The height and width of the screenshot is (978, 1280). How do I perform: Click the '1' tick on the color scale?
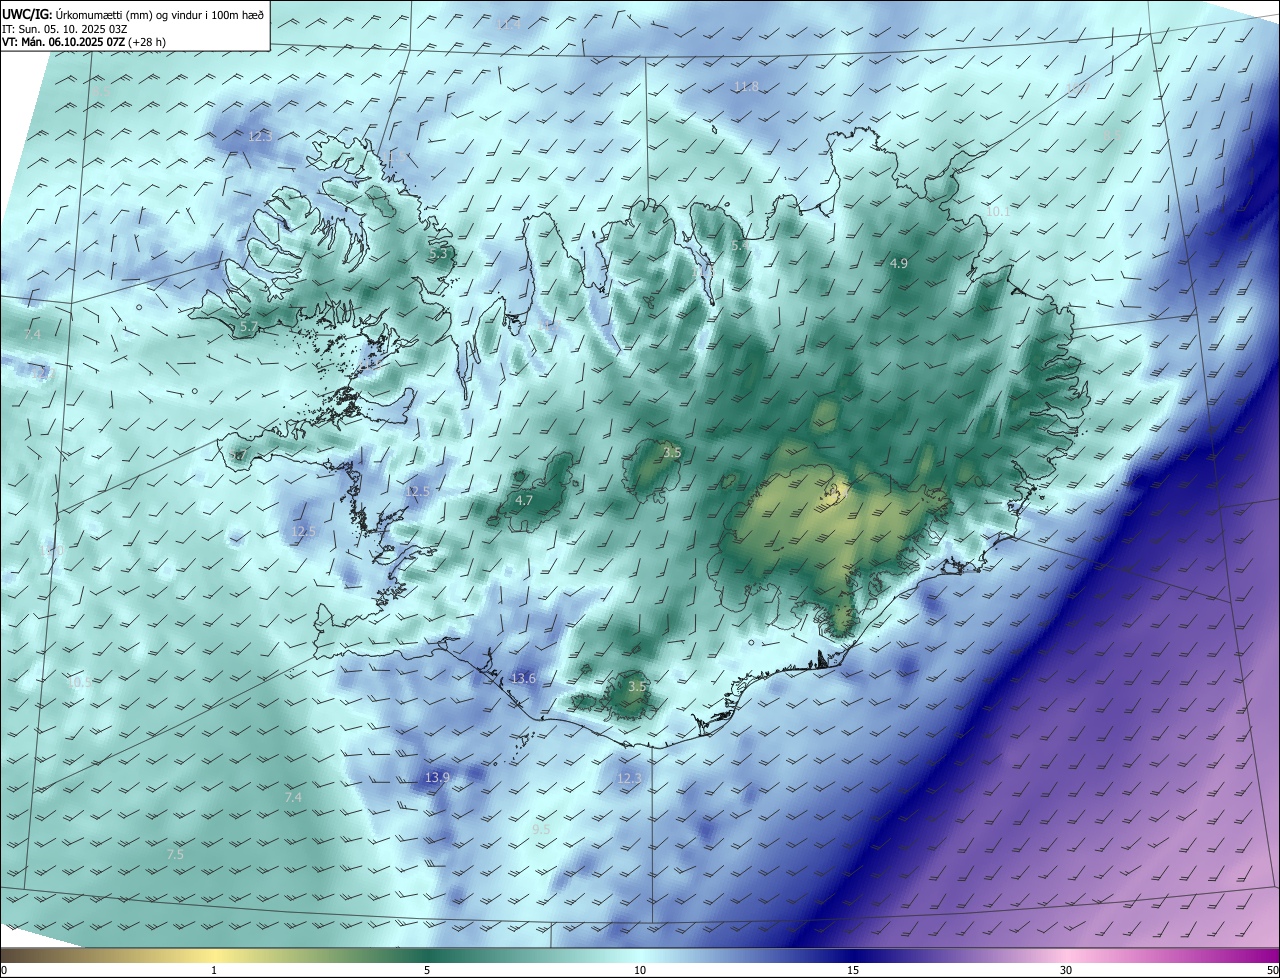click(x=214, y=970)
